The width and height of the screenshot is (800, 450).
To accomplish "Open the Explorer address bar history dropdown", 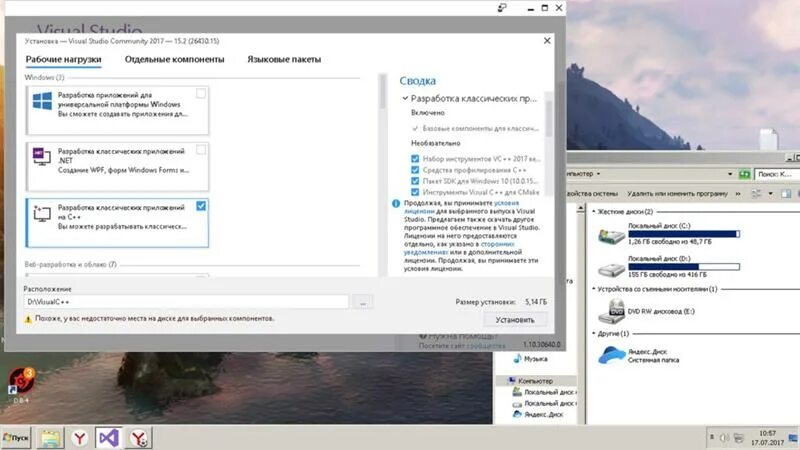I will (730, 174).
